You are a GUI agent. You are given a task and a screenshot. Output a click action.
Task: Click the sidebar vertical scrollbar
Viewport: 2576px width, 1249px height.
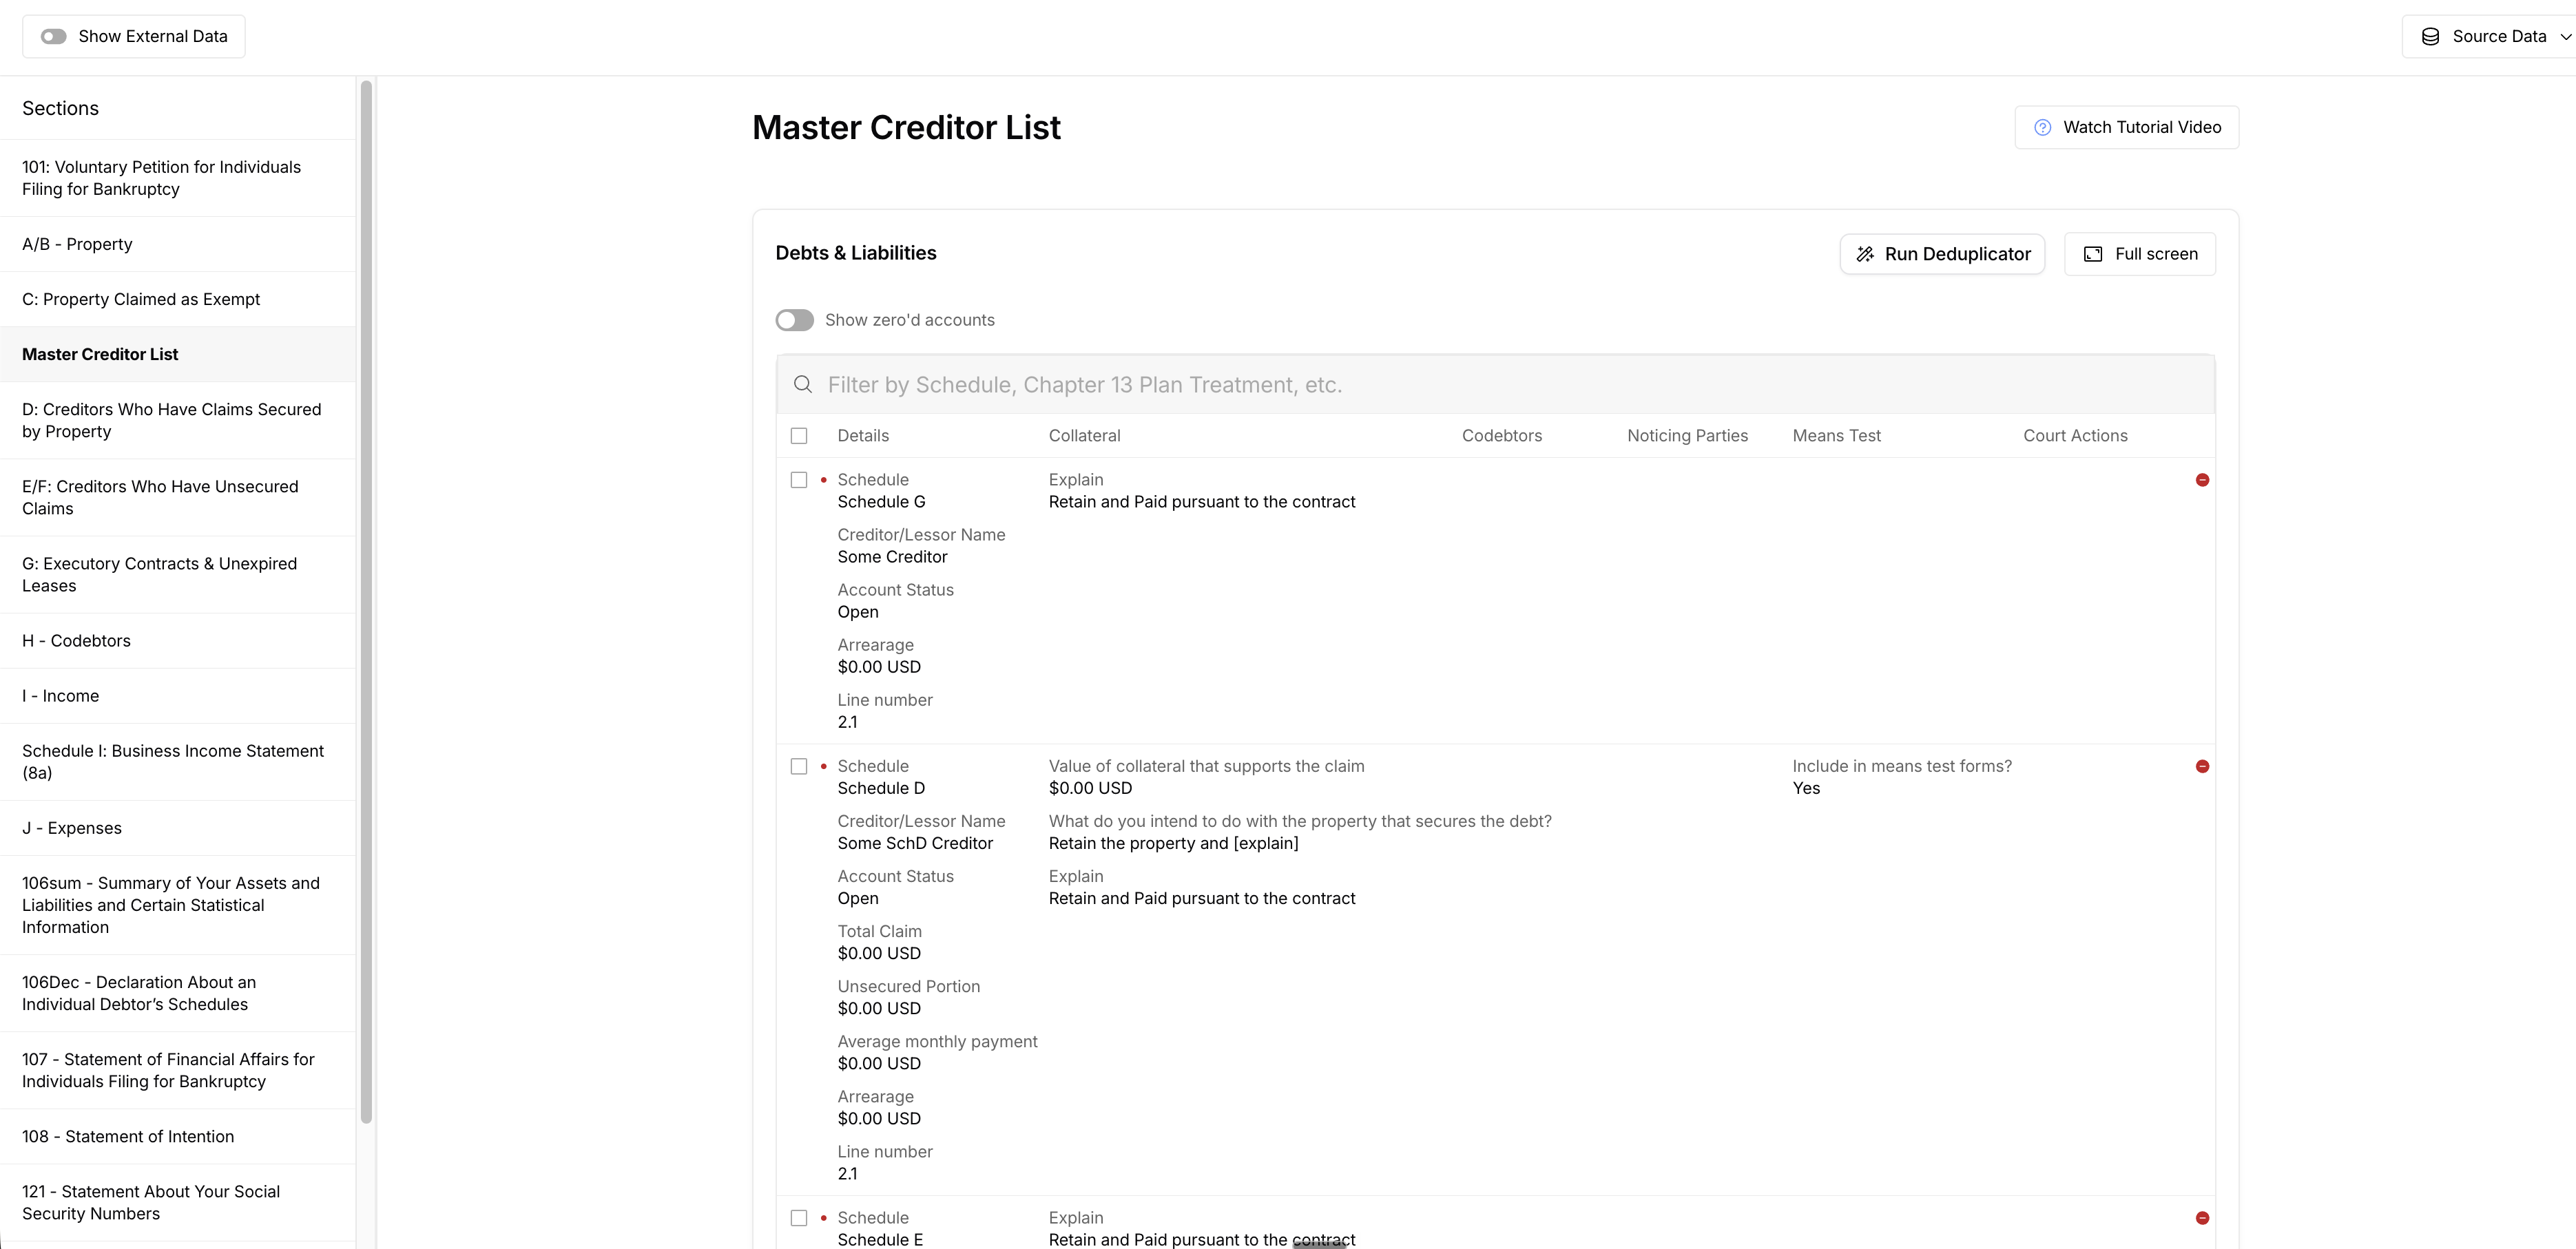(366, 602)
